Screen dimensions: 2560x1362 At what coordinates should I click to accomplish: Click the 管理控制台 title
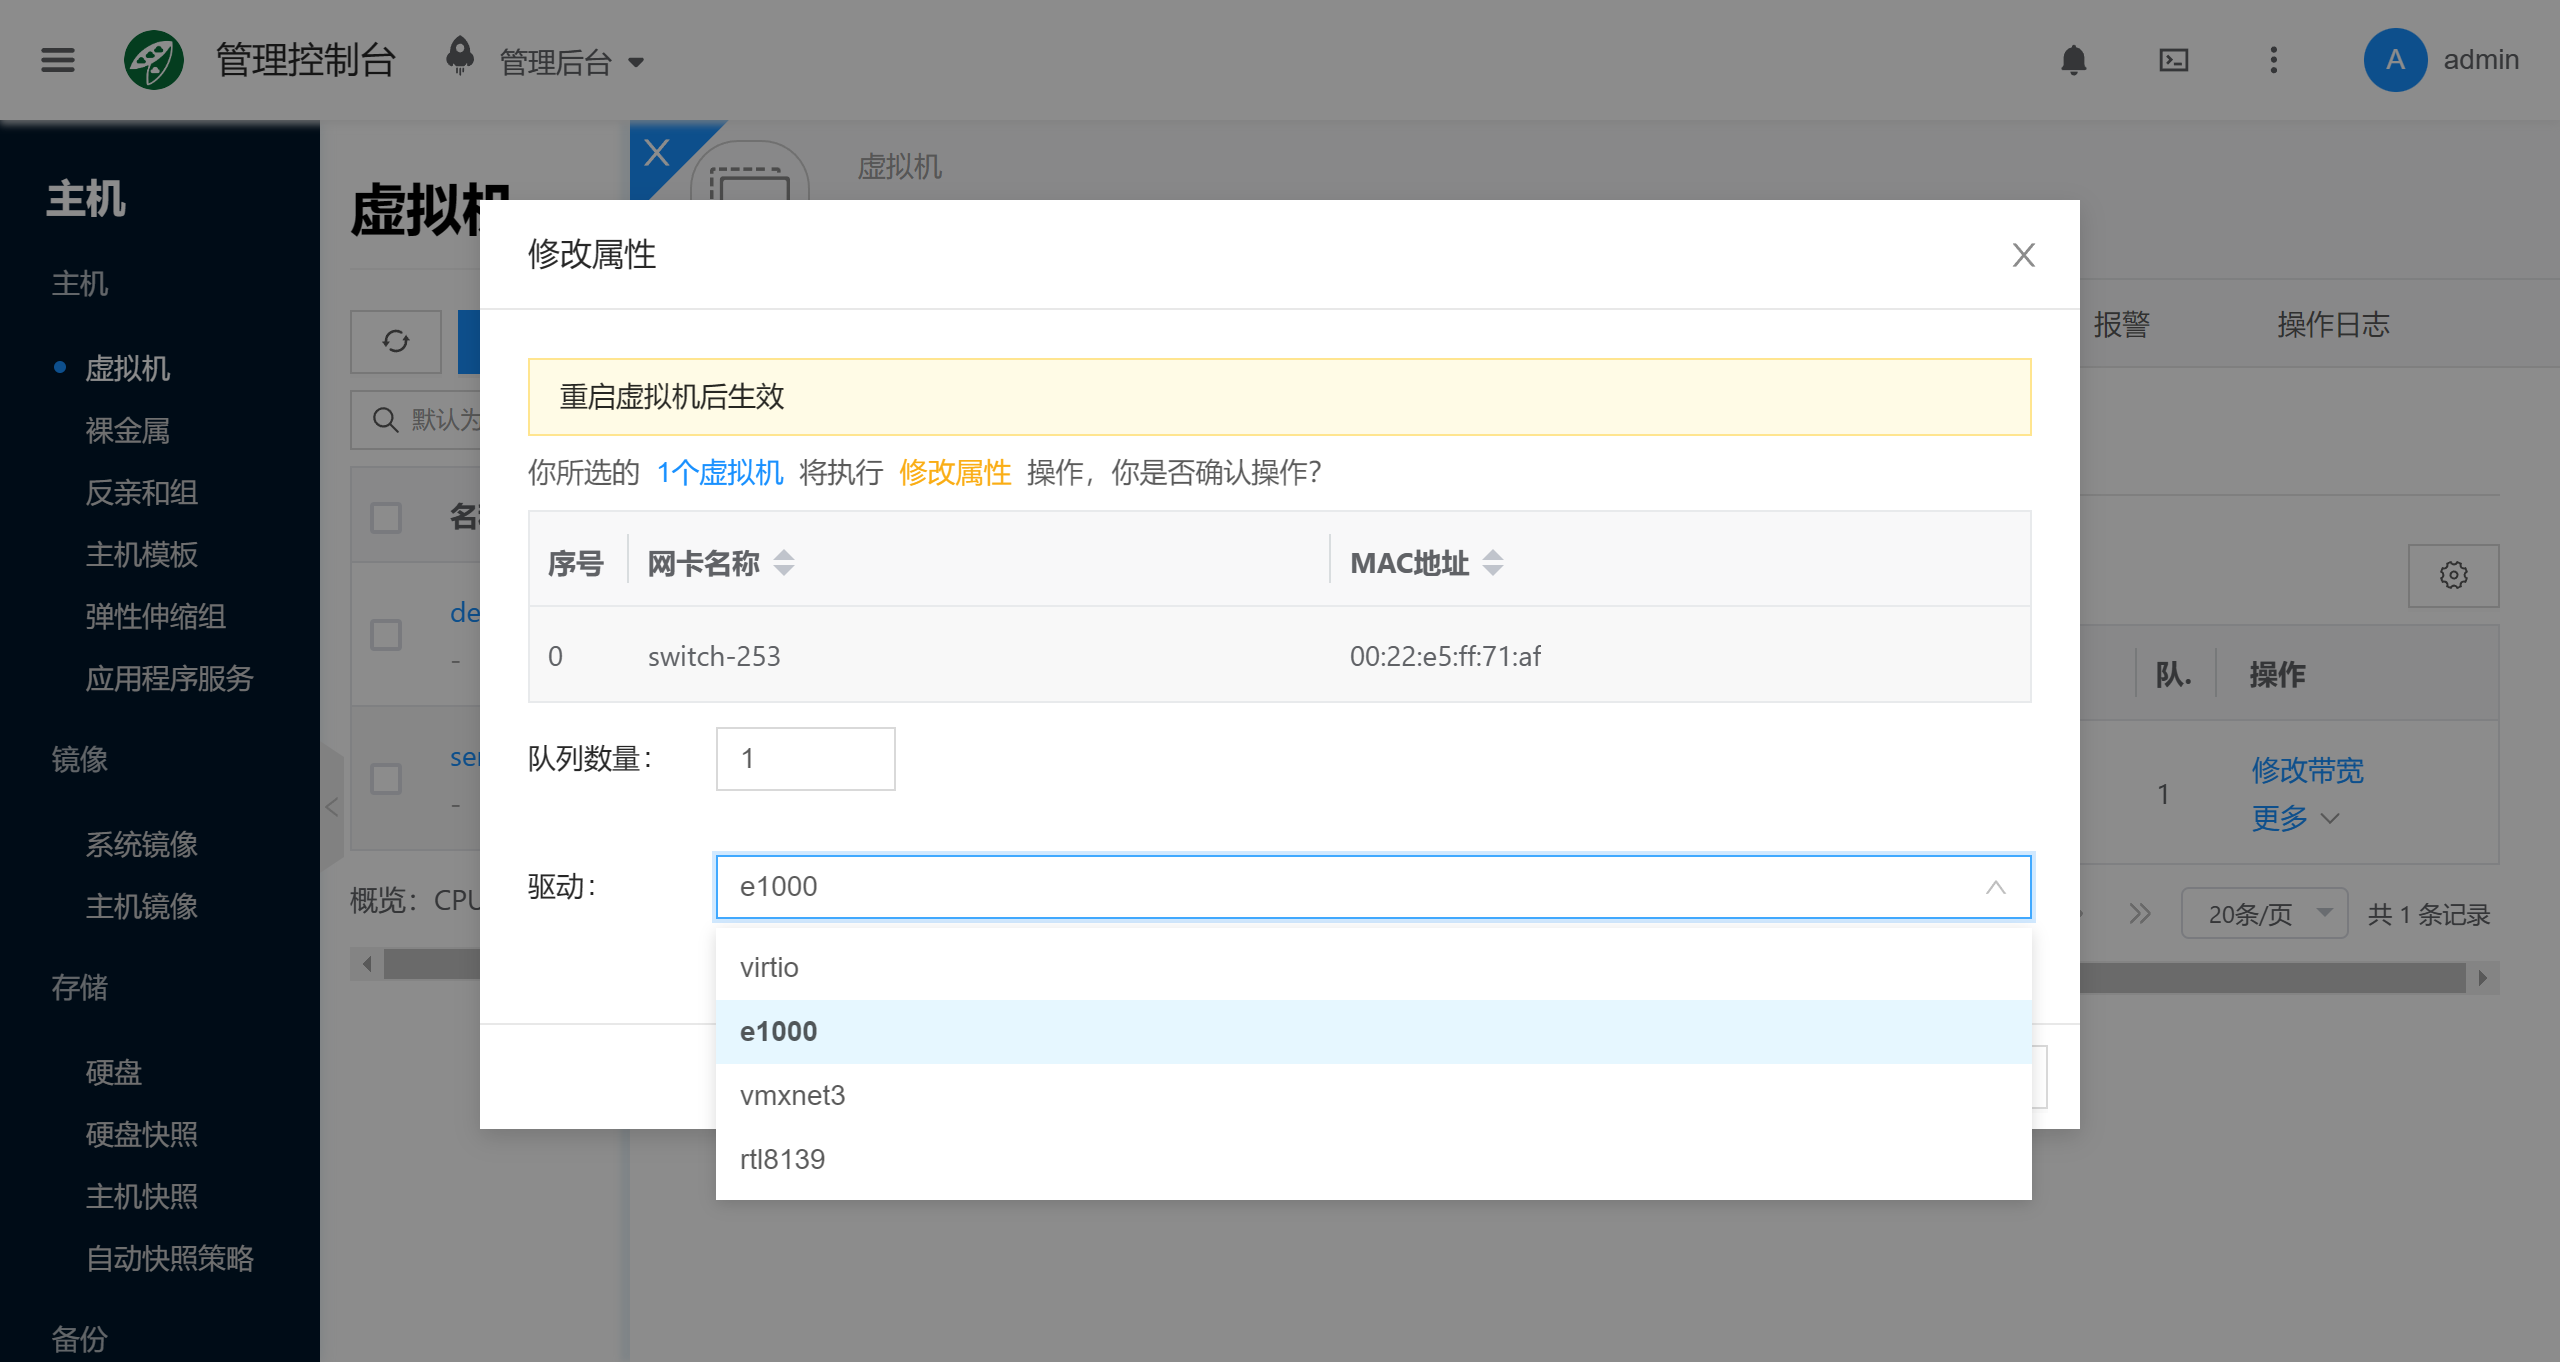point(306,60)
